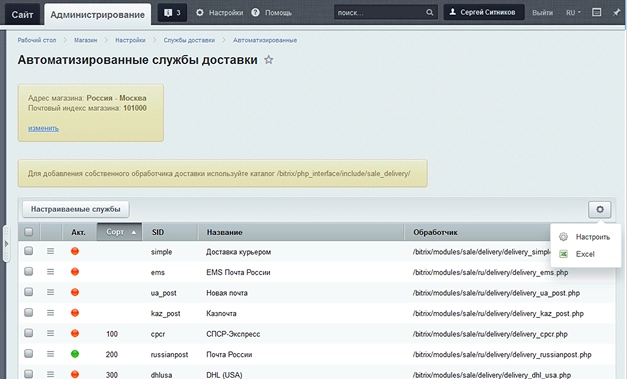Pin the admin panel with pin icon

[617, 12]
